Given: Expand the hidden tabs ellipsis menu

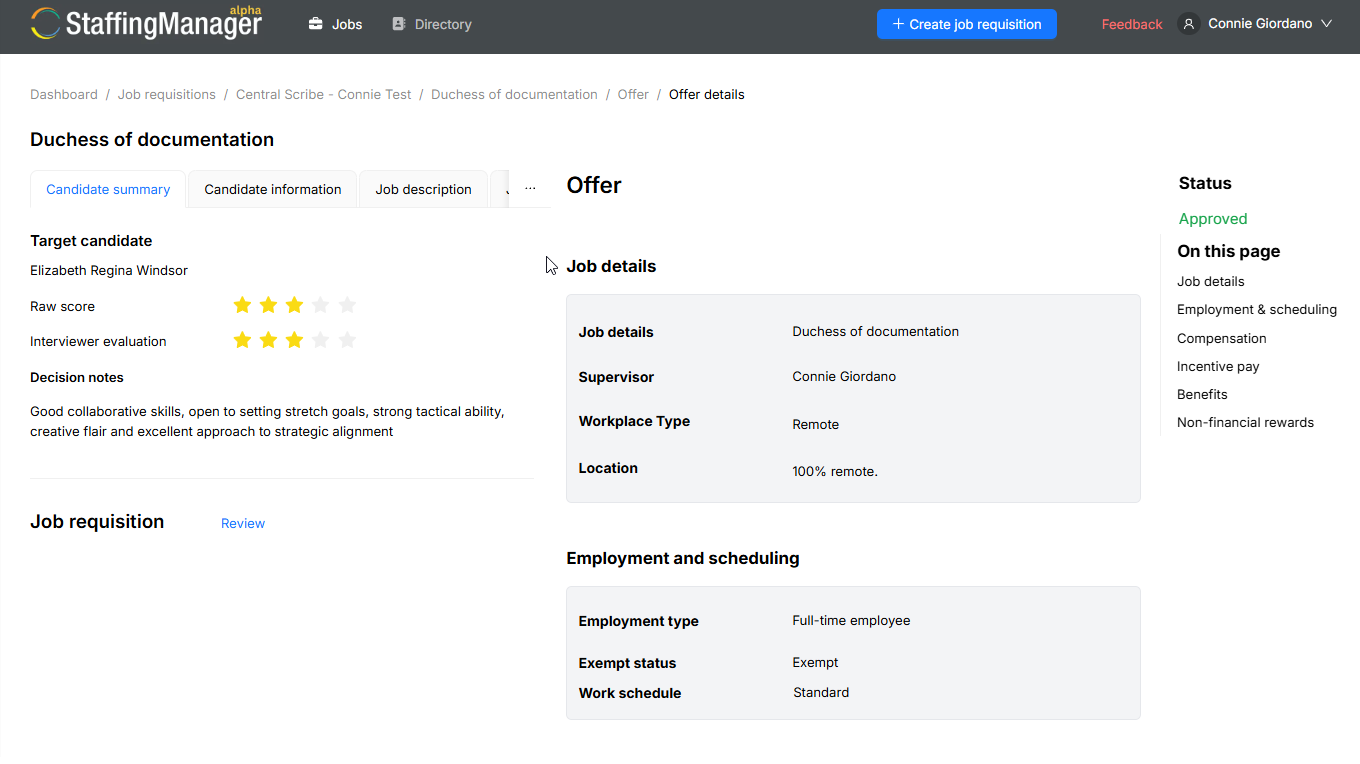Looking at the screenshot, I should pos(530,188).
